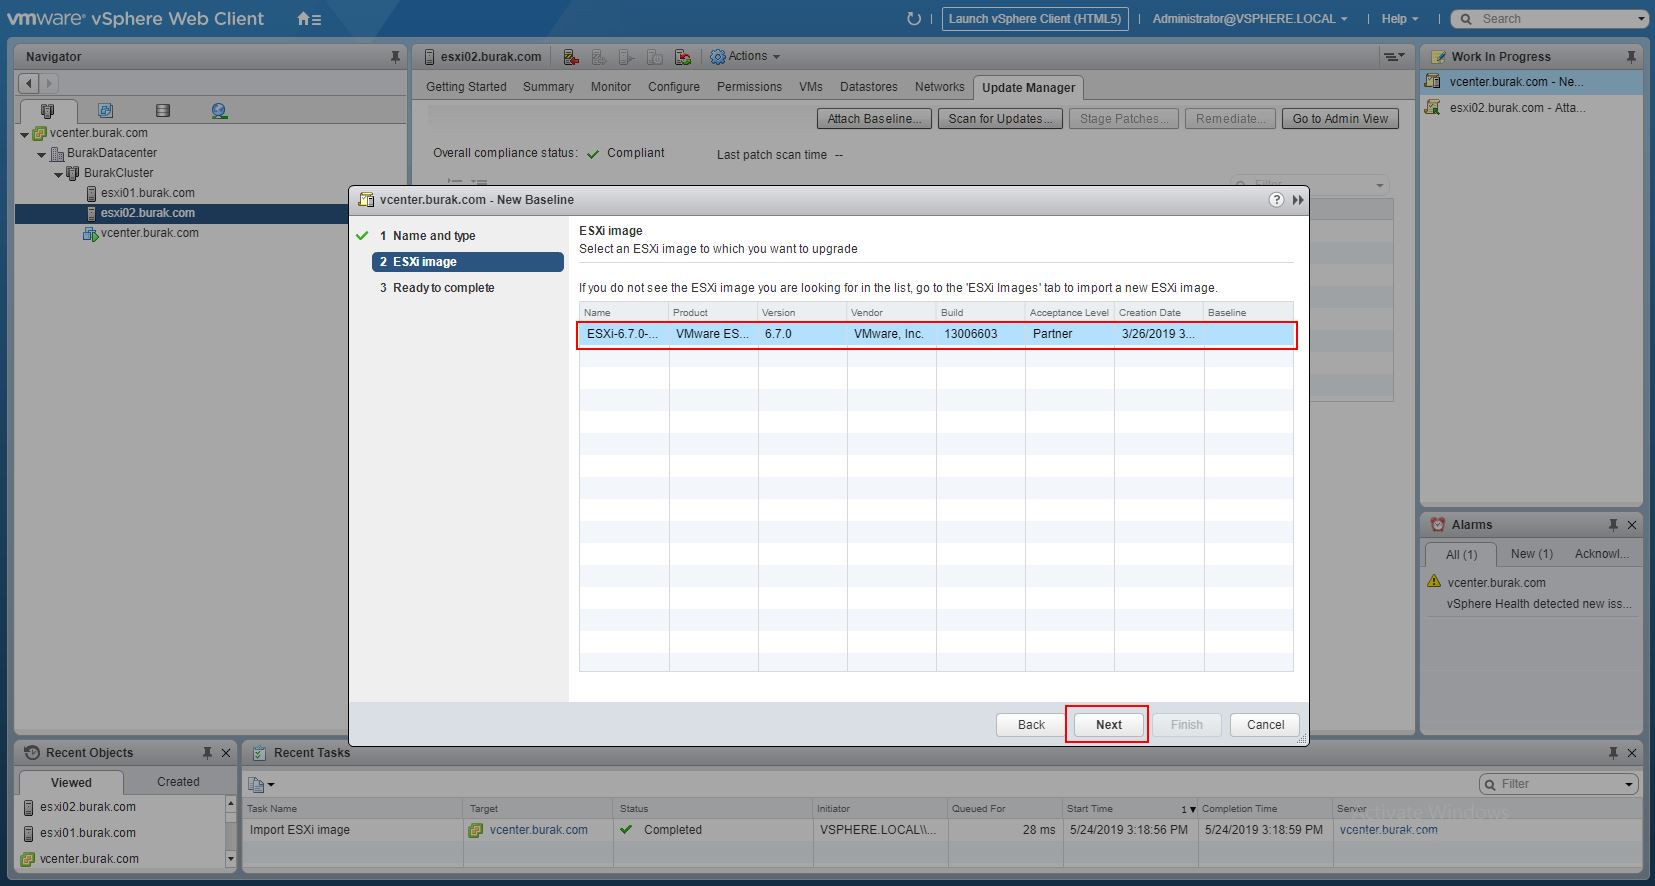The width and height of the screenshot is (1655, 886).
Task: Open recent tasks export icon menu
Action: click(x=260, y=785)
